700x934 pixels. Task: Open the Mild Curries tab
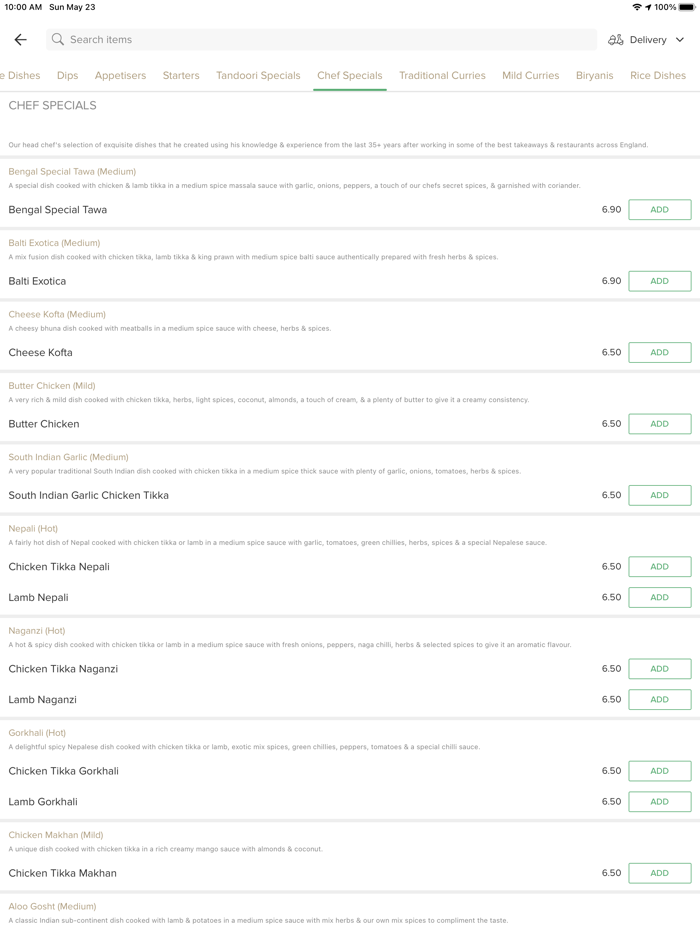pos(530,76)
